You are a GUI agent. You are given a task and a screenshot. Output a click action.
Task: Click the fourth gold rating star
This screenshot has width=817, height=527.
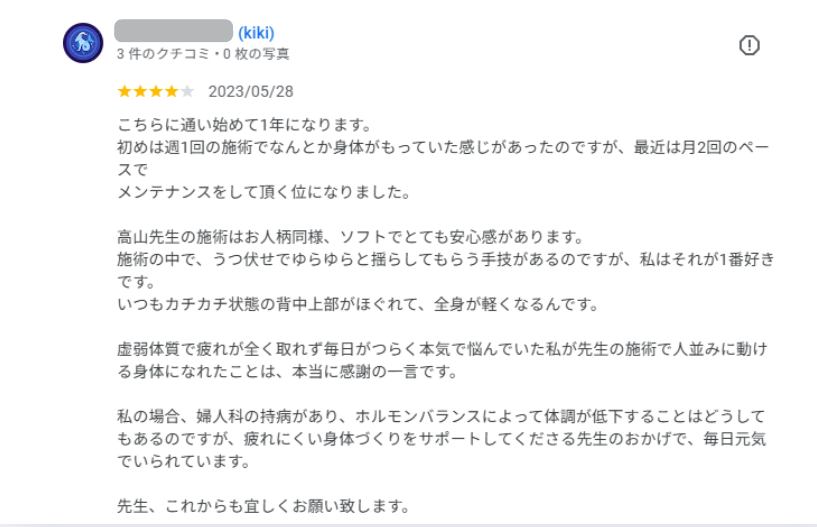tap(171, 92)
